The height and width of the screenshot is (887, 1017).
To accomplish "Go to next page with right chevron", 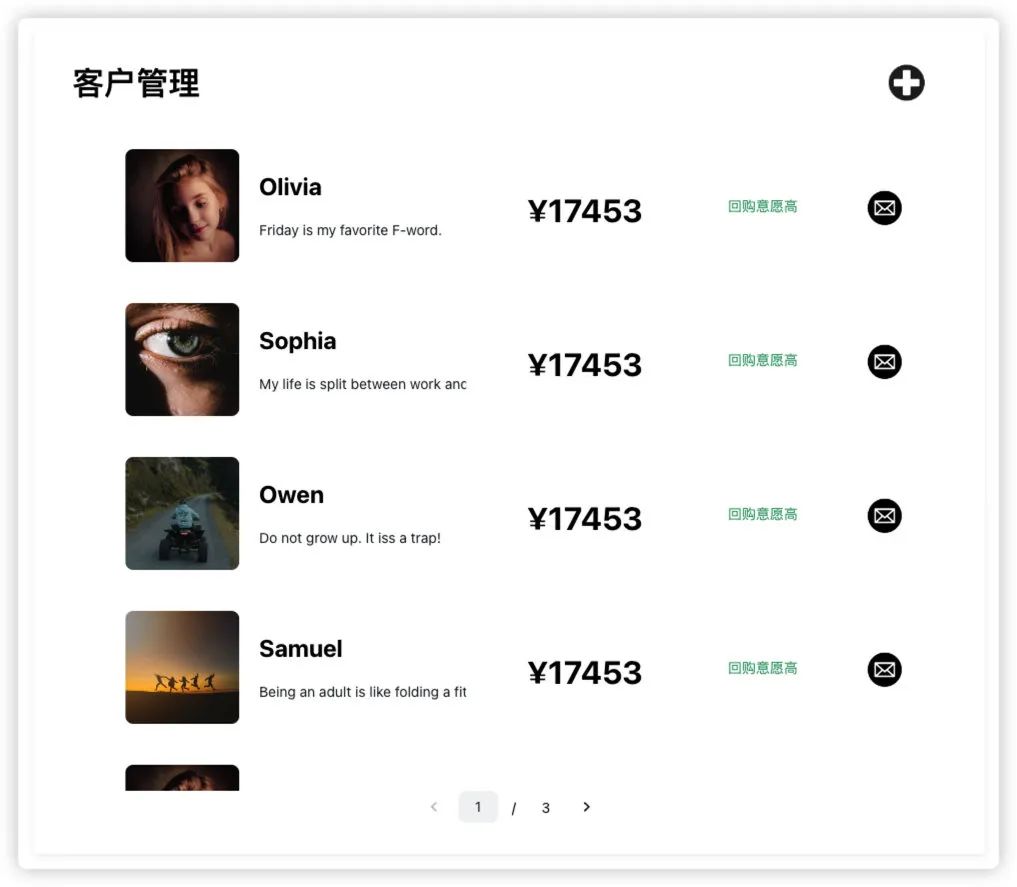I will pyautogui.click(x=587, y=807).
